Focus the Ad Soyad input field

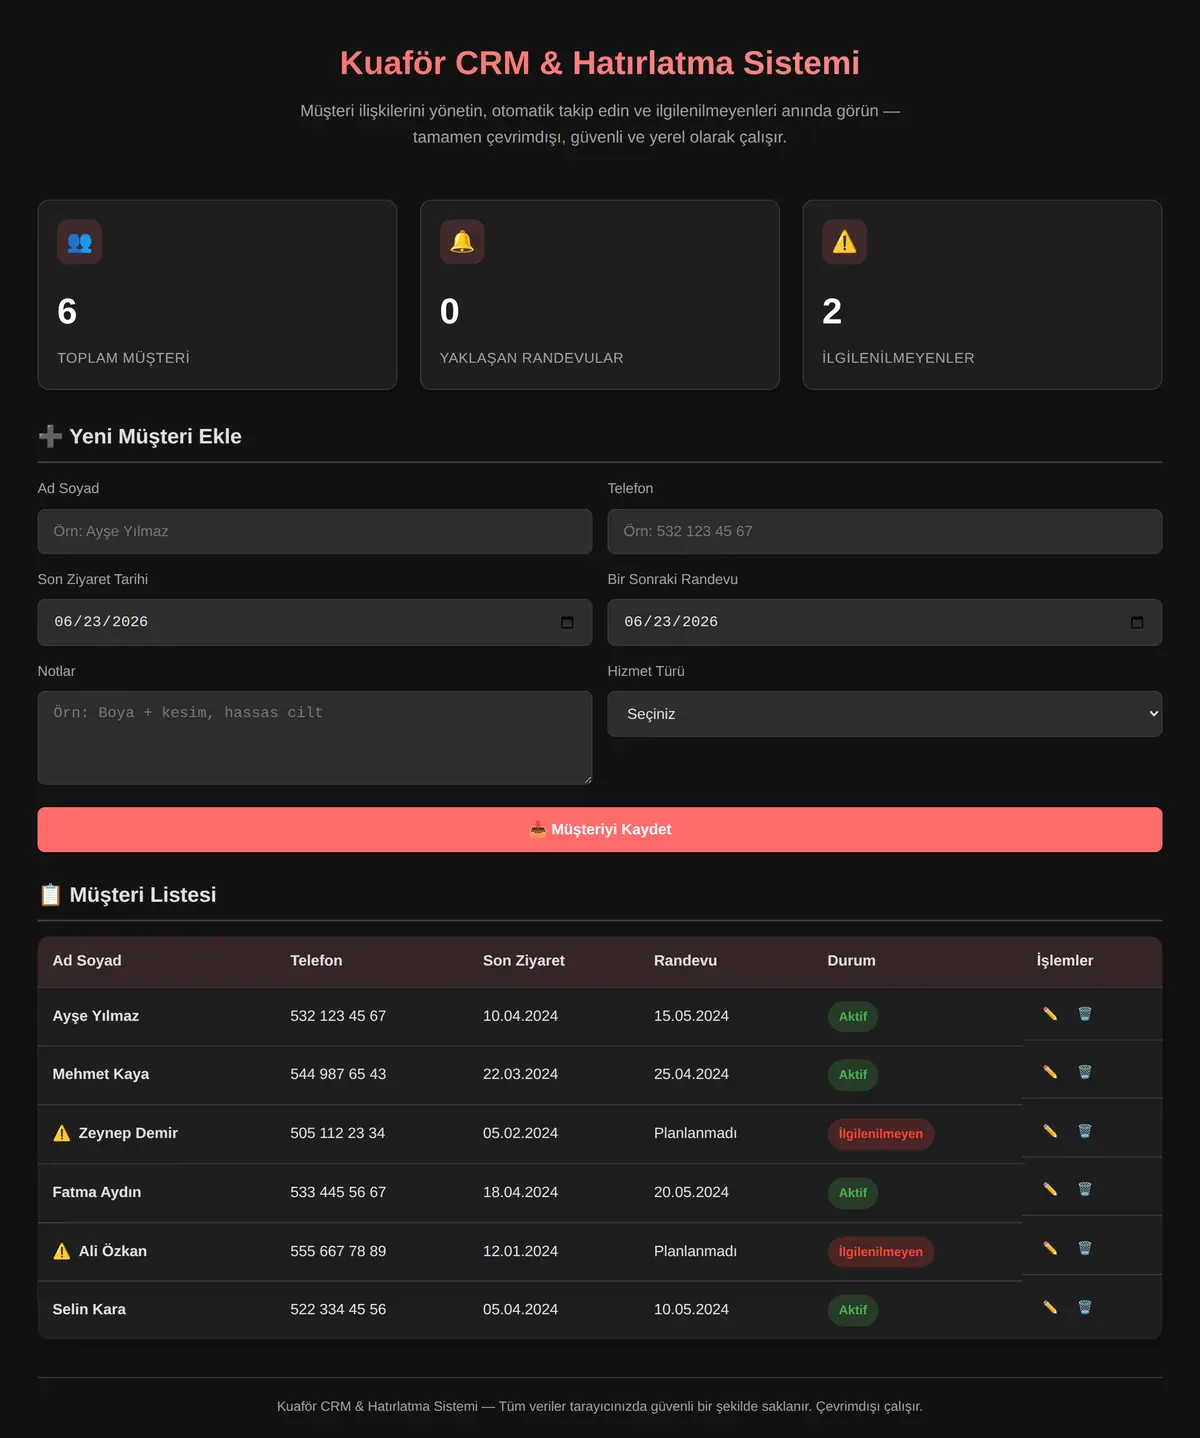click(x=315, y=531)
